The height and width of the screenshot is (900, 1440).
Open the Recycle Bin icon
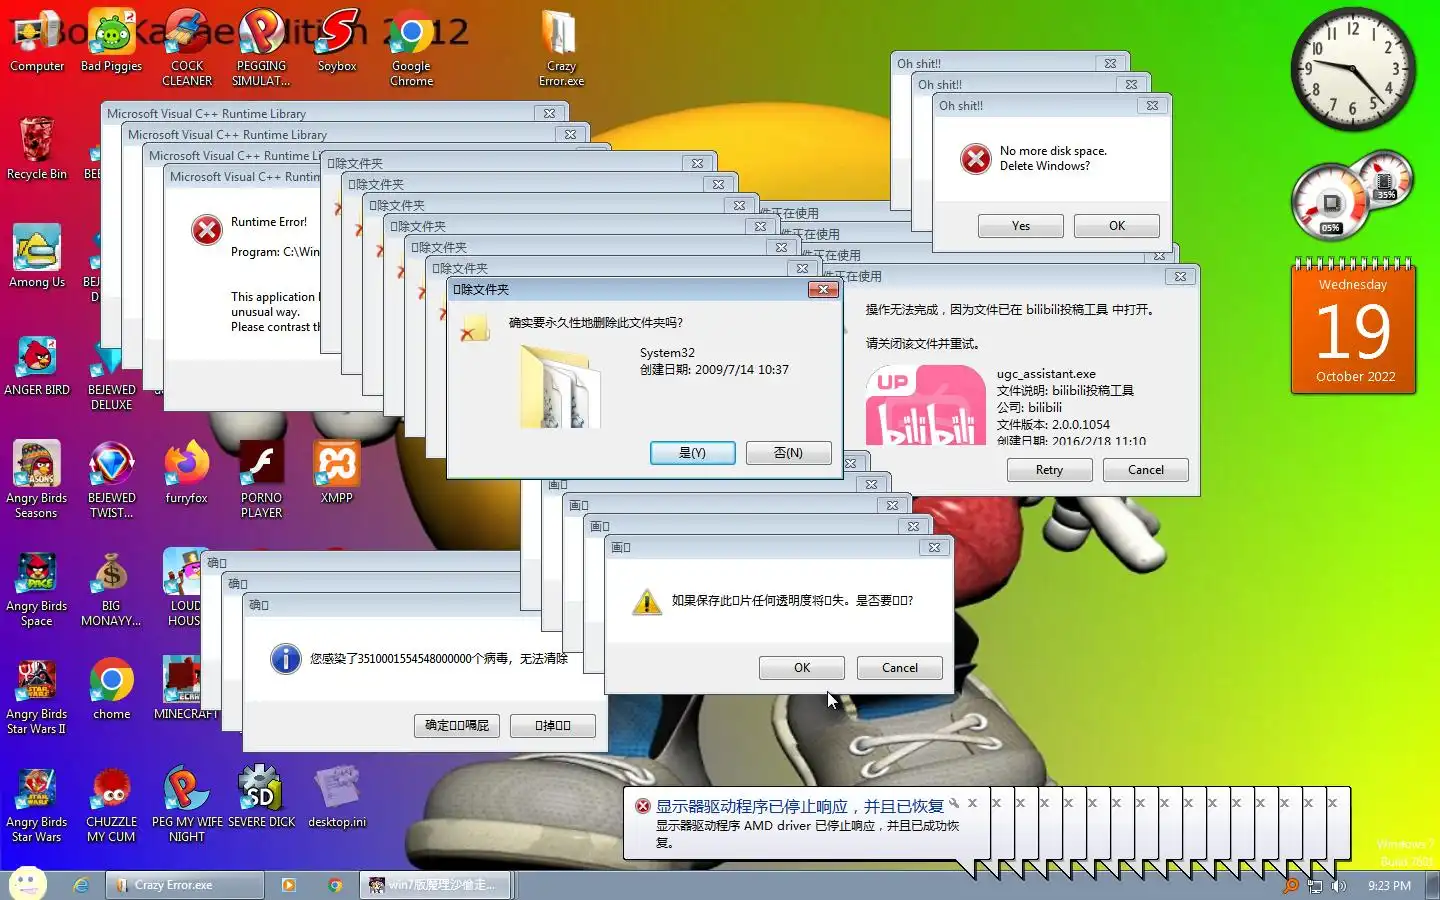(x=37, y=148)
